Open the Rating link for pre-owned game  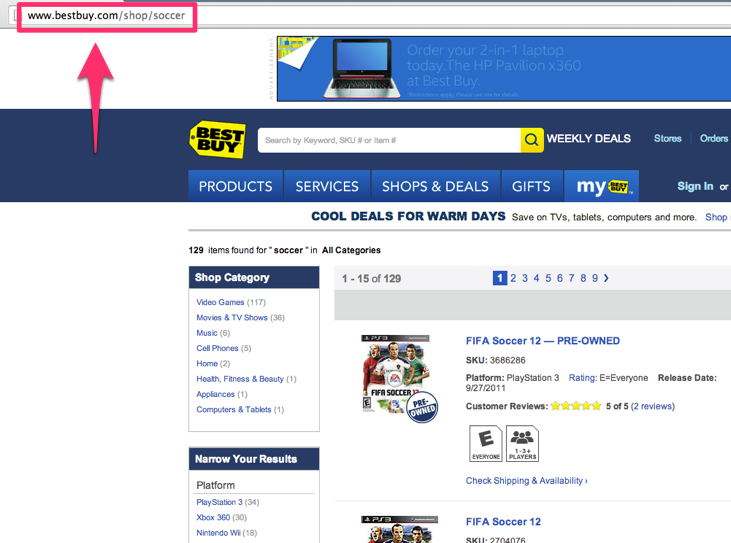coord(582,378)
